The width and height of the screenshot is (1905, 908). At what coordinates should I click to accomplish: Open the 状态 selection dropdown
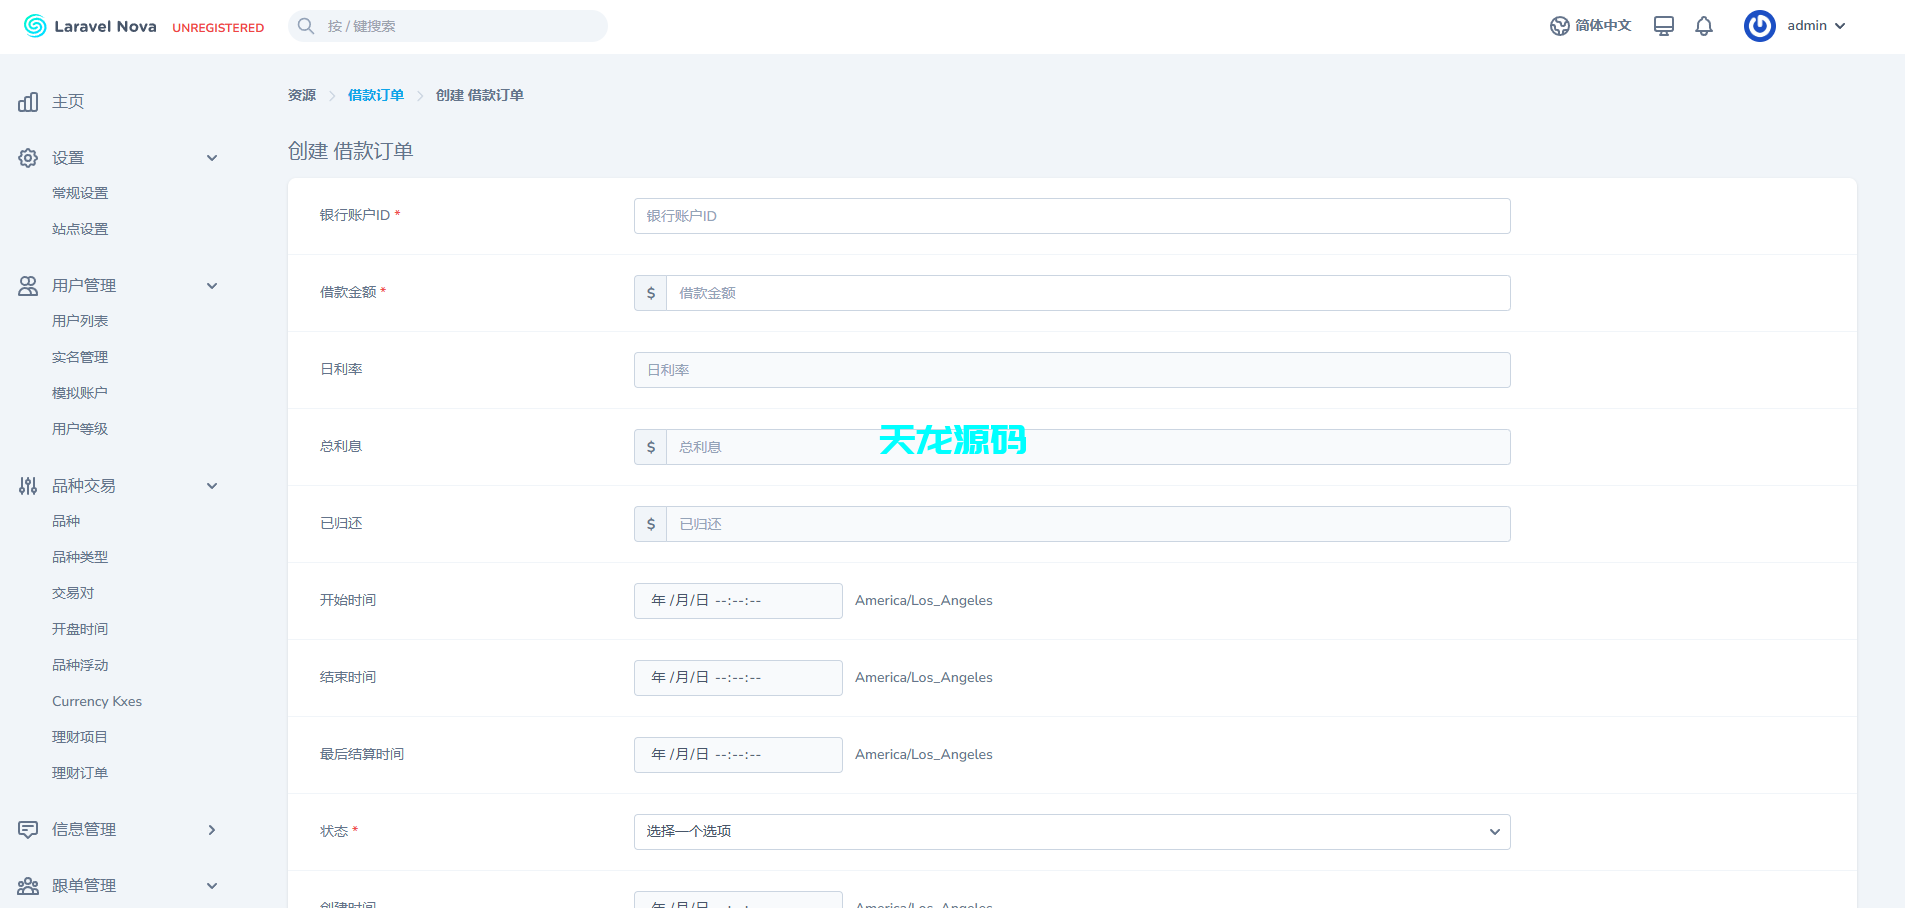(1071, 831)
